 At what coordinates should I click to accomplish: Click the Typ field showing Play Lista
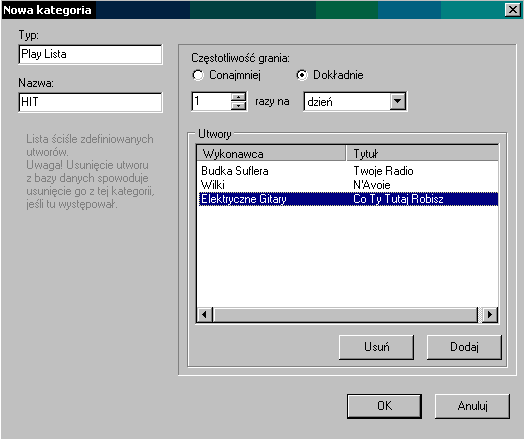point(90,54)
